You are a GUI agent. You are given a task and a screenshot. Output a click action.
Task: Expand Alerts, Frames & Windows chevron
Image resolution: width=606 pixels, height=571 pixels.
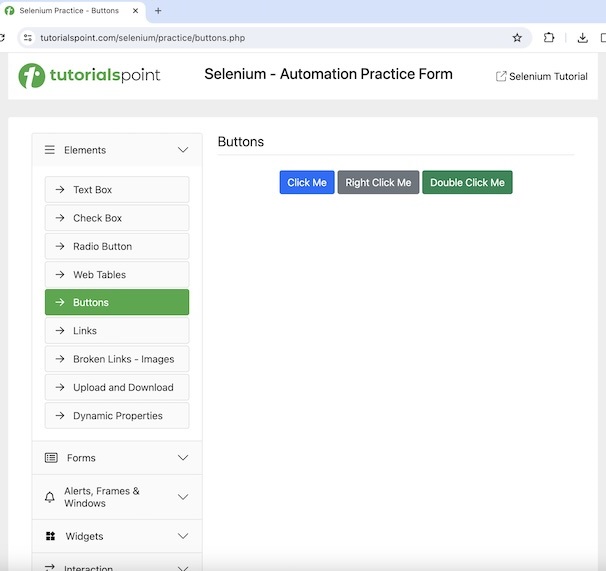(183, 497)
